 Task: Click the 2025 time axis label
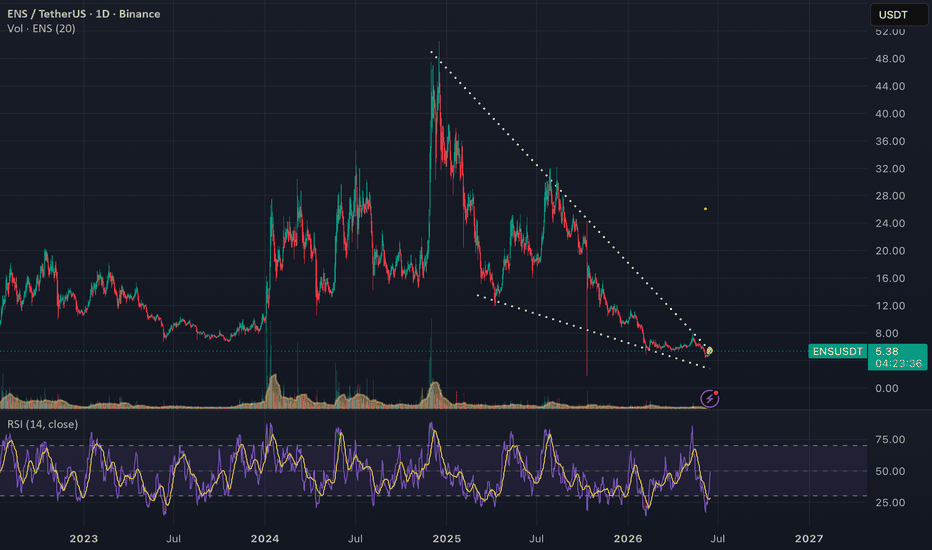[446, 539]
